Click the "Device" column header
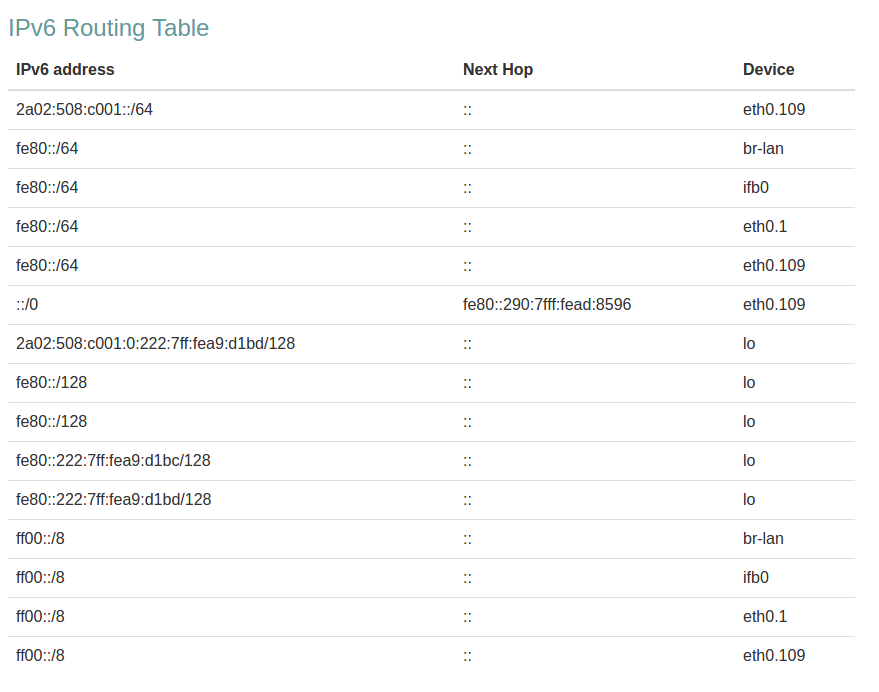The image size is (879, 692). [768, 70]
